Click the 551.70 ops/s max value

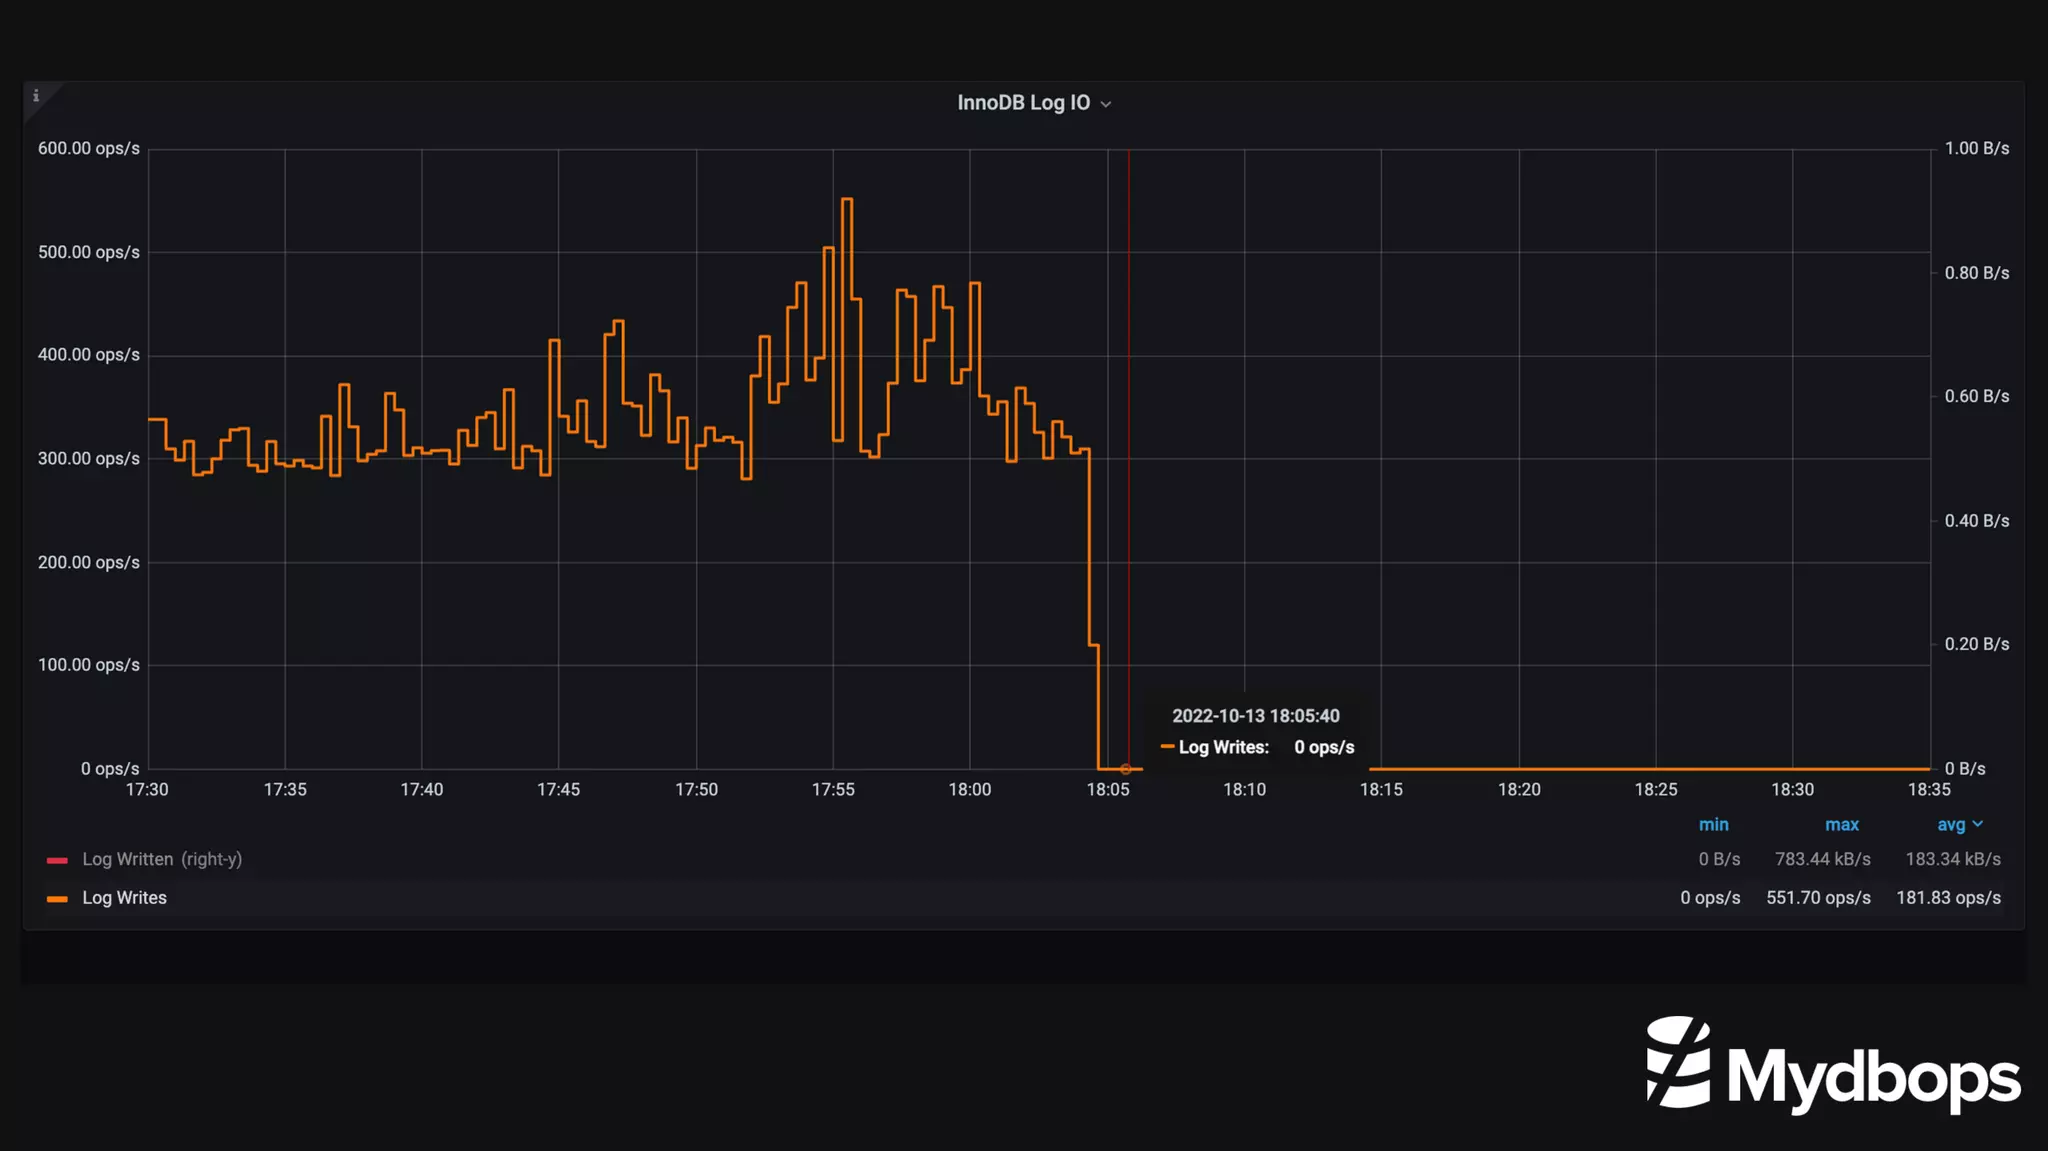[x=1817, y=898]
